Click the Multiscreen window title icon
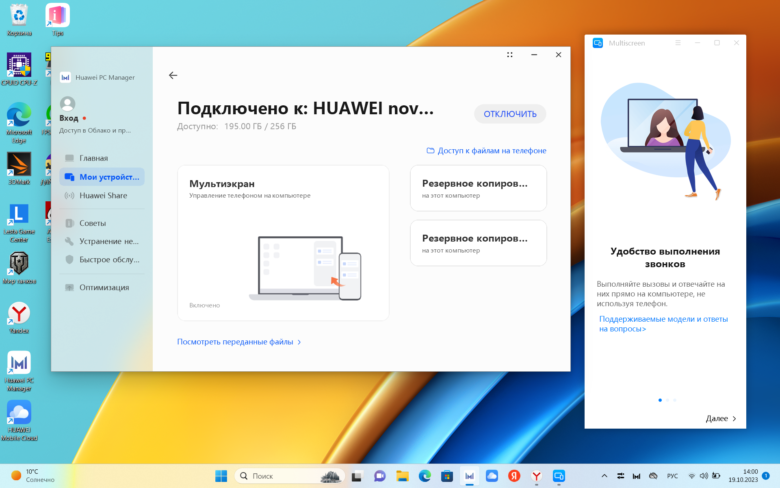The height and width of the screenshot is (488, 780). coord(597,43)
